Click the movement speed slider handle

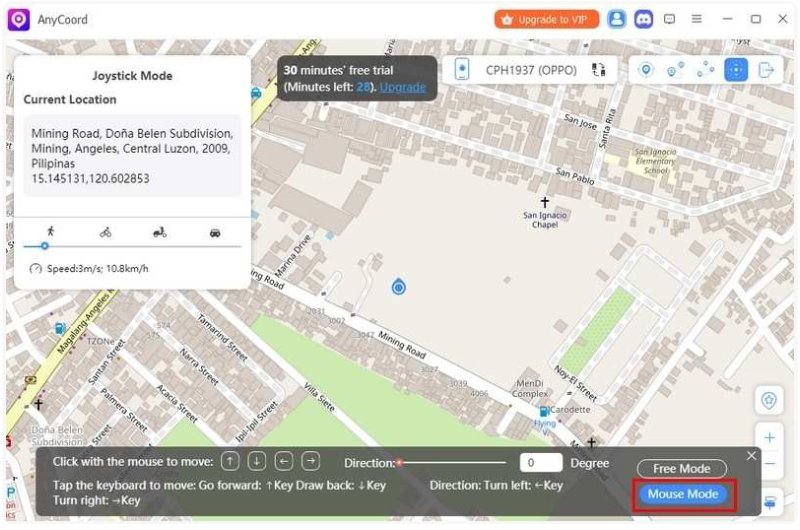pyautogui.click(x=45, y=246)
